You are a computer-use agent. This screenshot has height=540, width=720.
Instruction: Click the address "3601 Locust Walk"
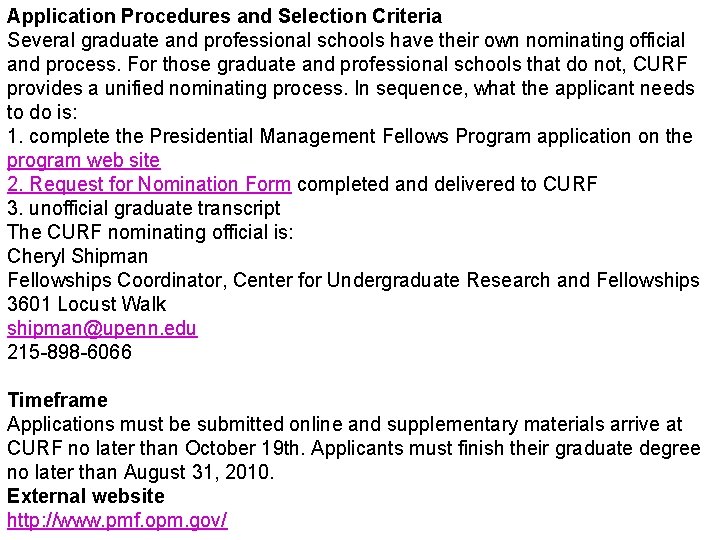click(87, 304)
